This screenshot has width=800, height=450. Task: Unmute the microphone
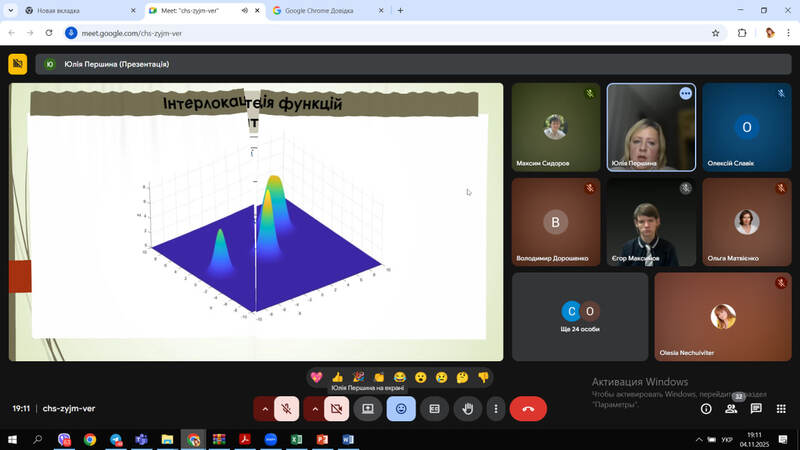click(x=287, y=408)
